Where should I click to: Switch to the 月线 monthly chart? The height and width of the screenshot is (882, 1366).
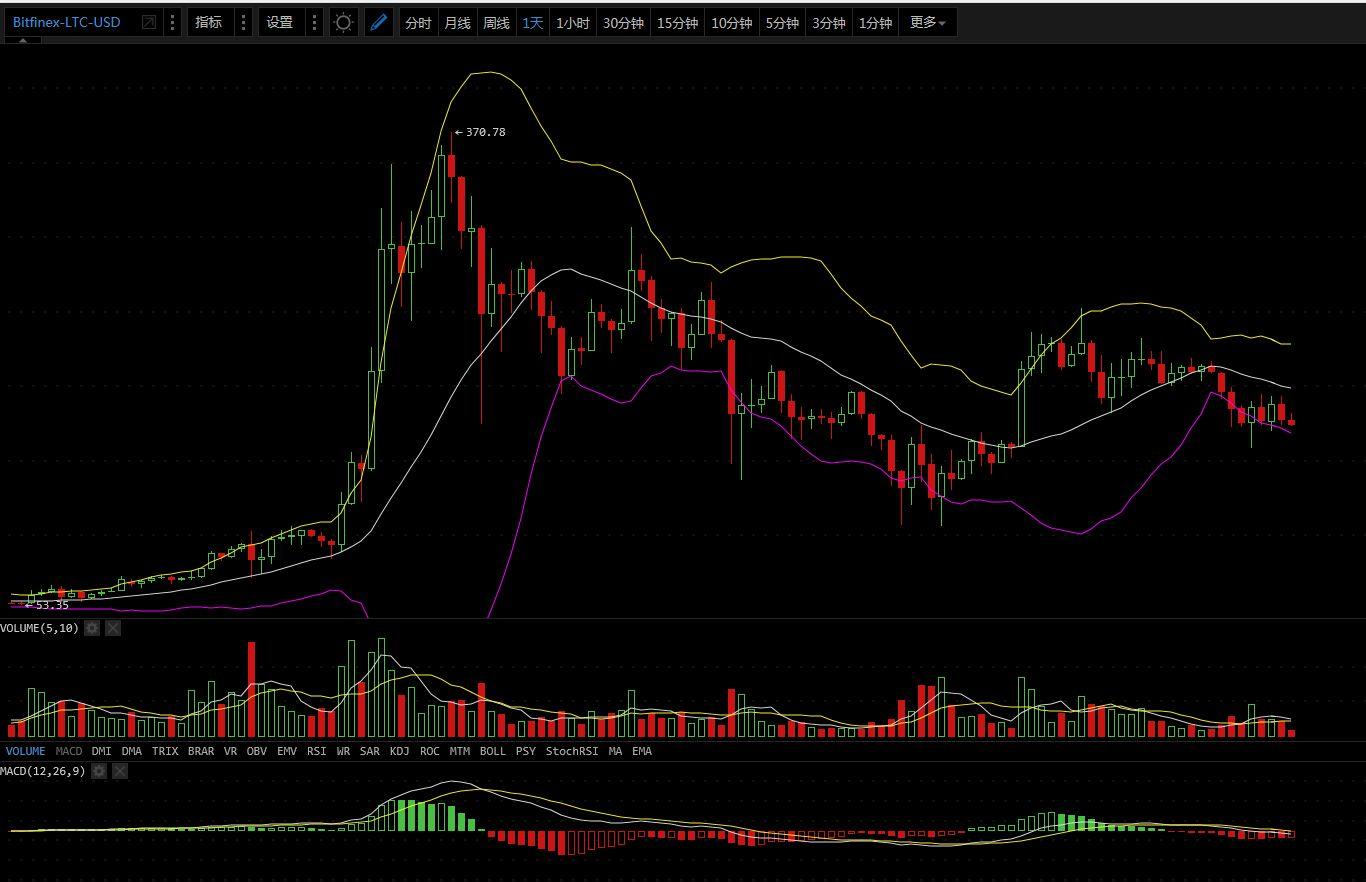pos(457,22)
